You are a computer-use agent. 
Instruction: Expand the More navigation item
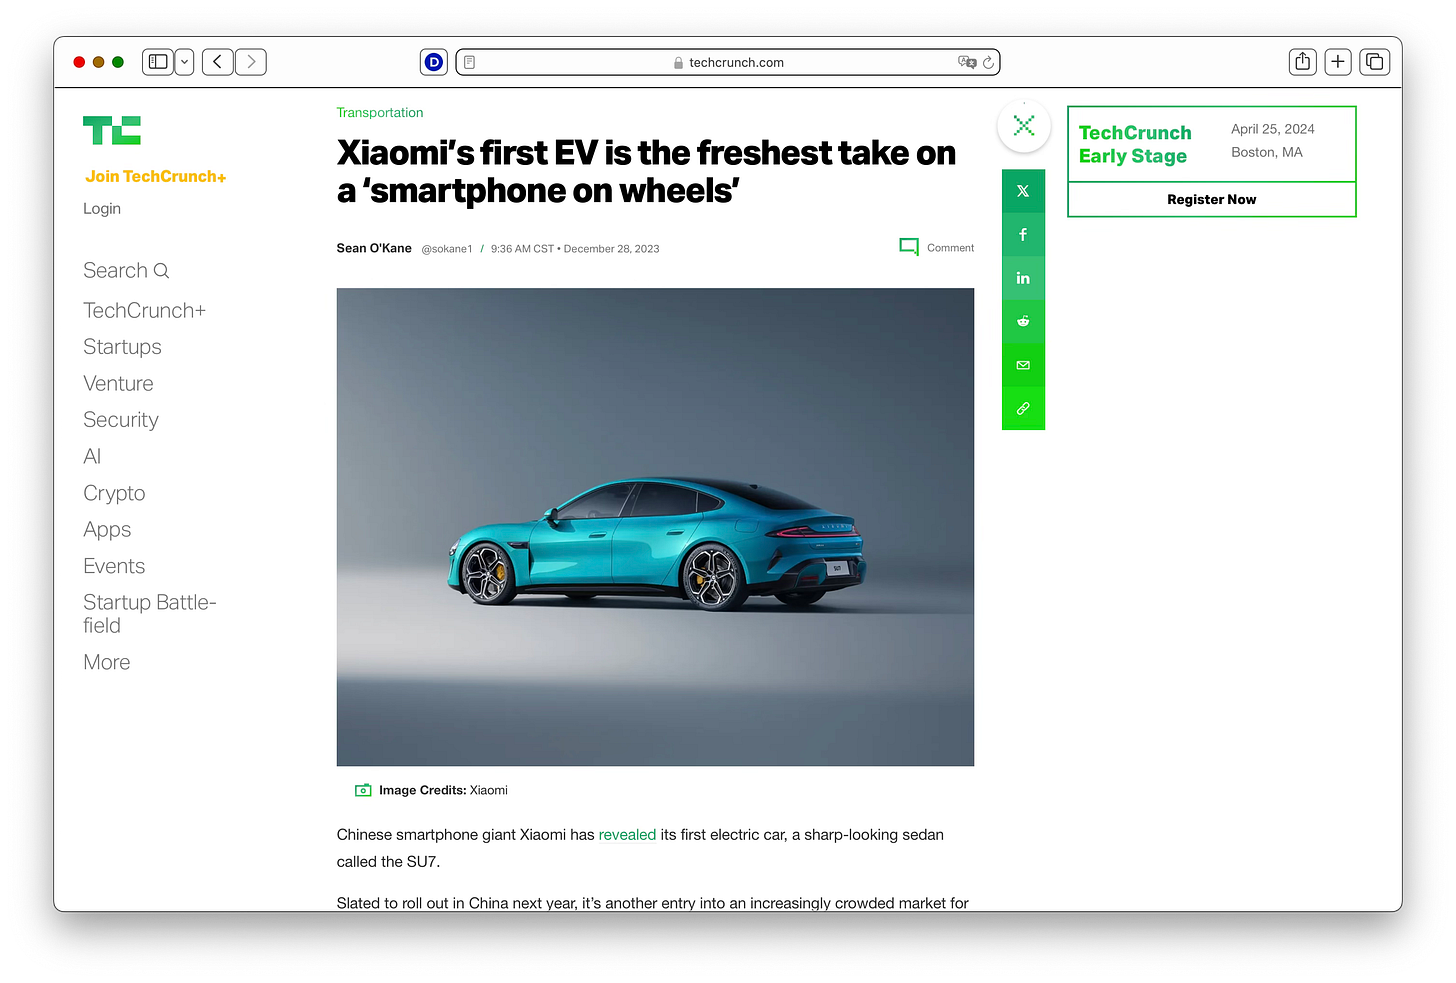click(107, 662)
